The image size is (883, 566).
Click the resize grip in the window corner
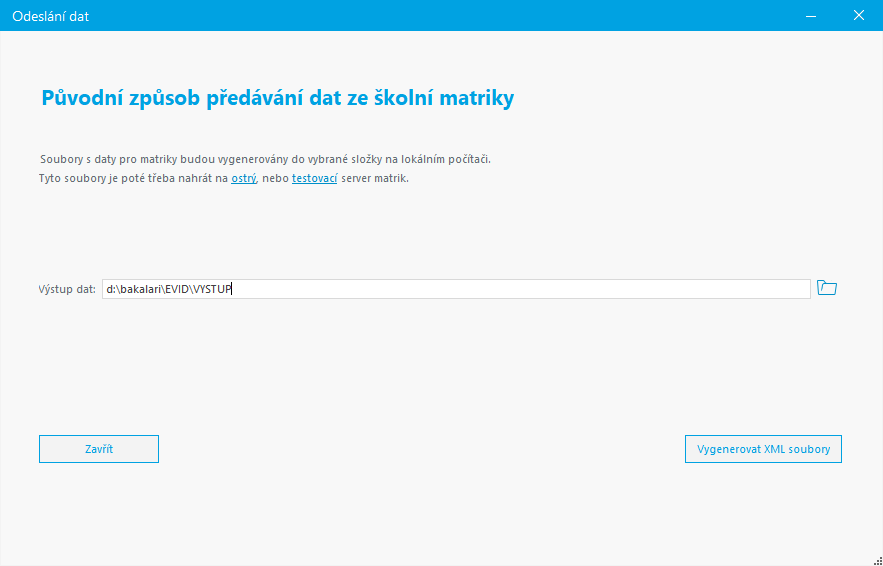click(877, 561)
